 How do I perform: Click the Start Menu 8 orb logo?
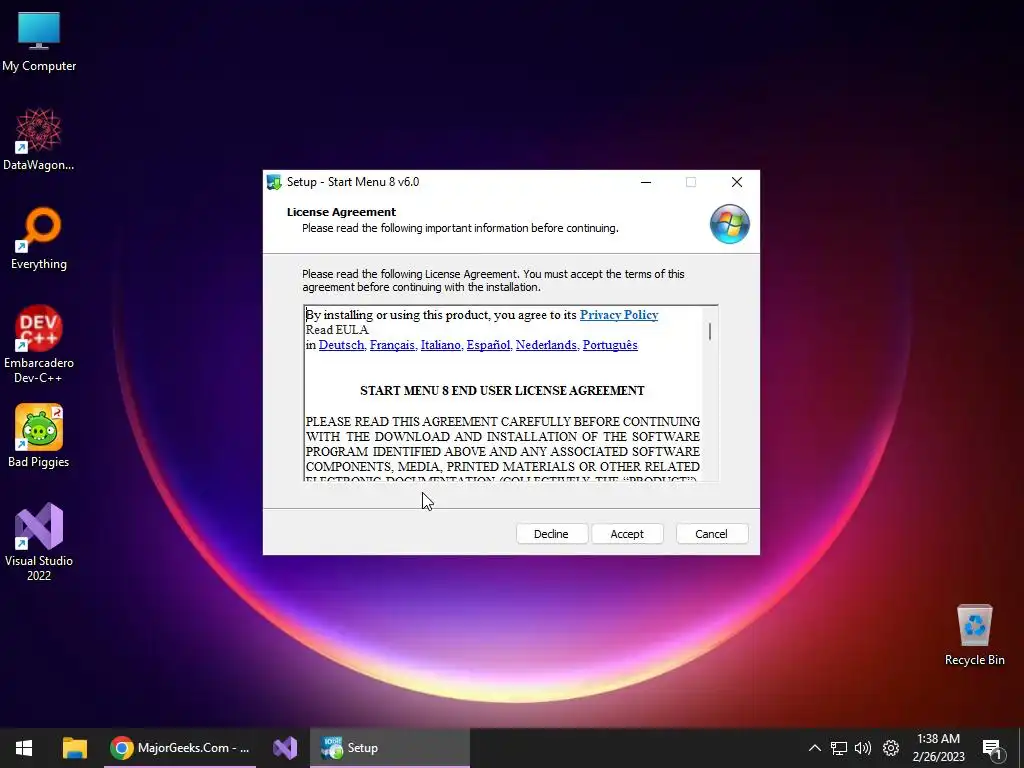click(729, 224)
